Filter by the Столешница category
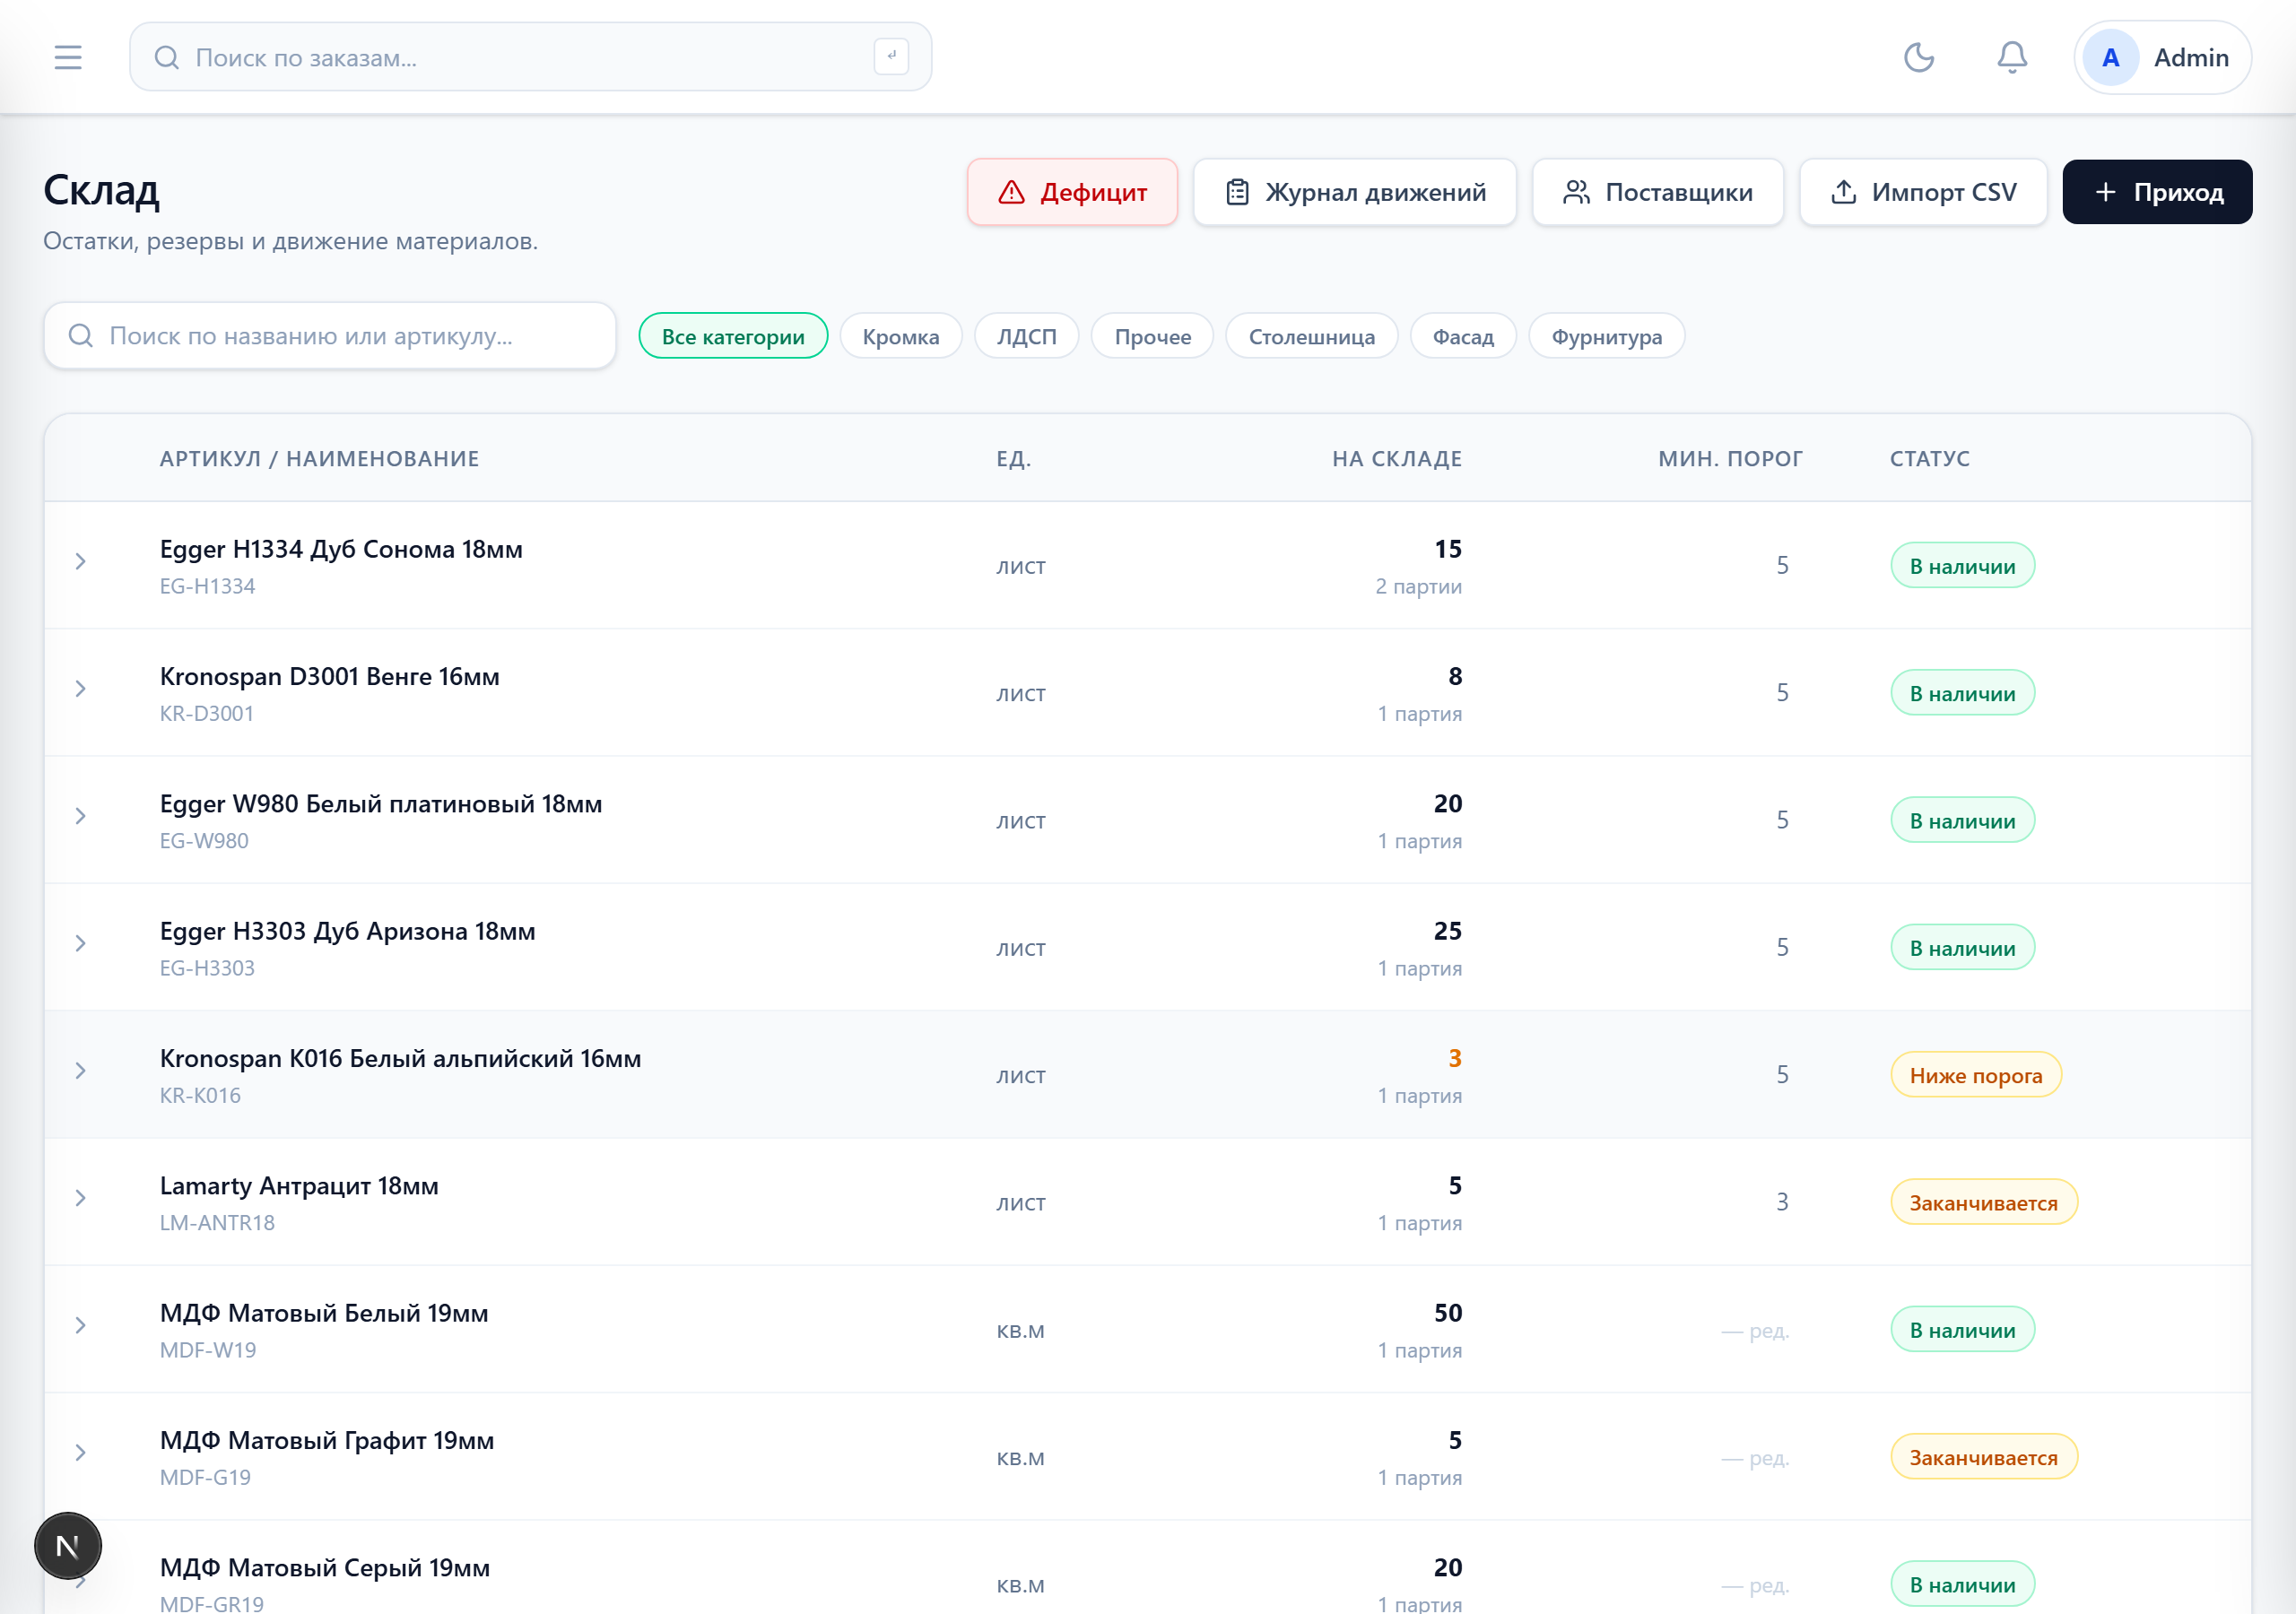 click(x=1311, y=336)
